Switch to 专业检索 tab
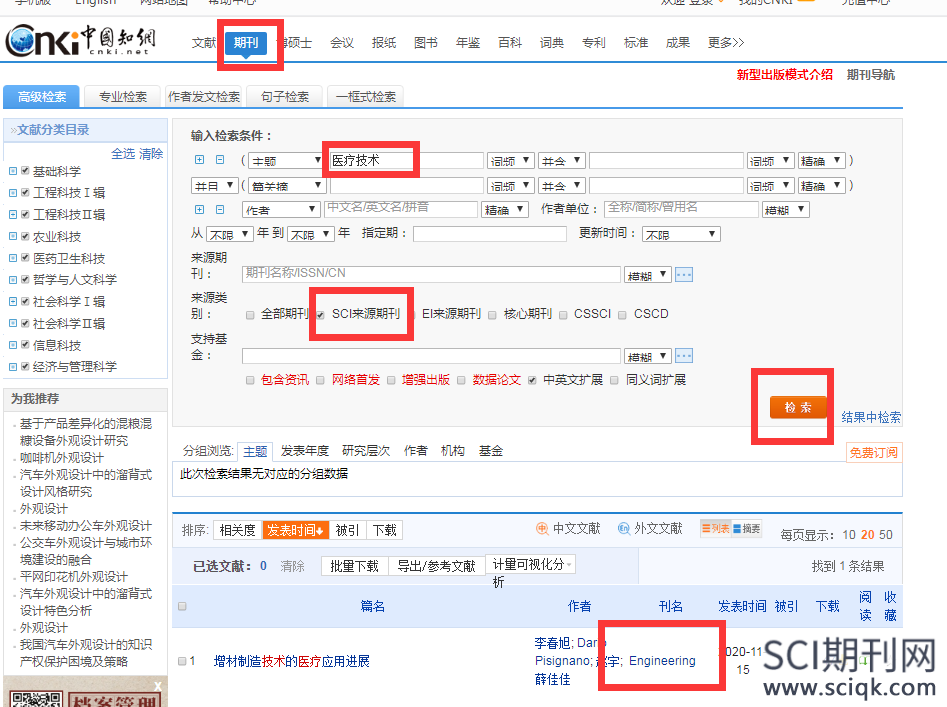The width and height of the screenshot is (947, 707). click(123, 97)
